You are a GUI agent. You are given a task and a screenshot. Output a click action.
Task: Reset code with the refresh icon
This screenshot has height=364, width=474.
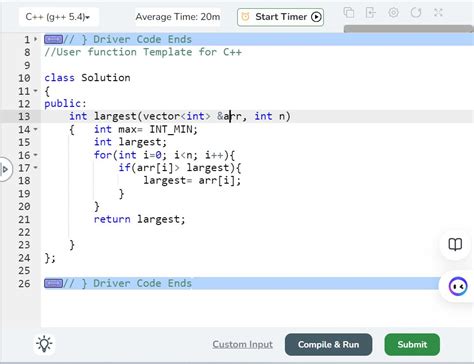[x=416, y=13]
